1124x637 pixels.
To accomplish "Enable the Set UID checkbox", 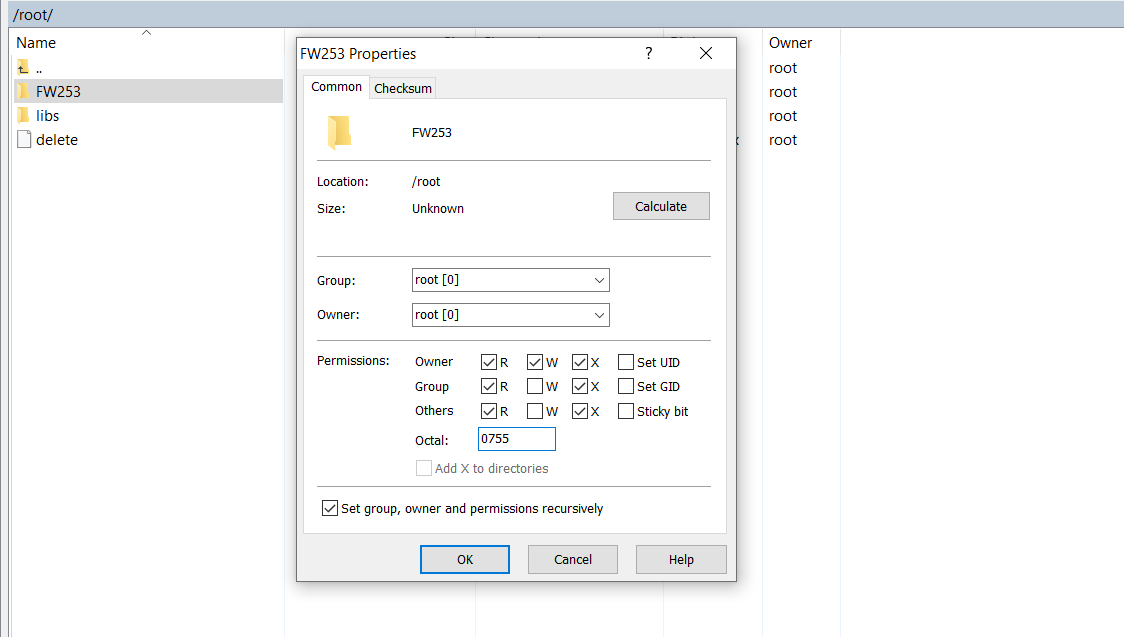I will point(626,363).
